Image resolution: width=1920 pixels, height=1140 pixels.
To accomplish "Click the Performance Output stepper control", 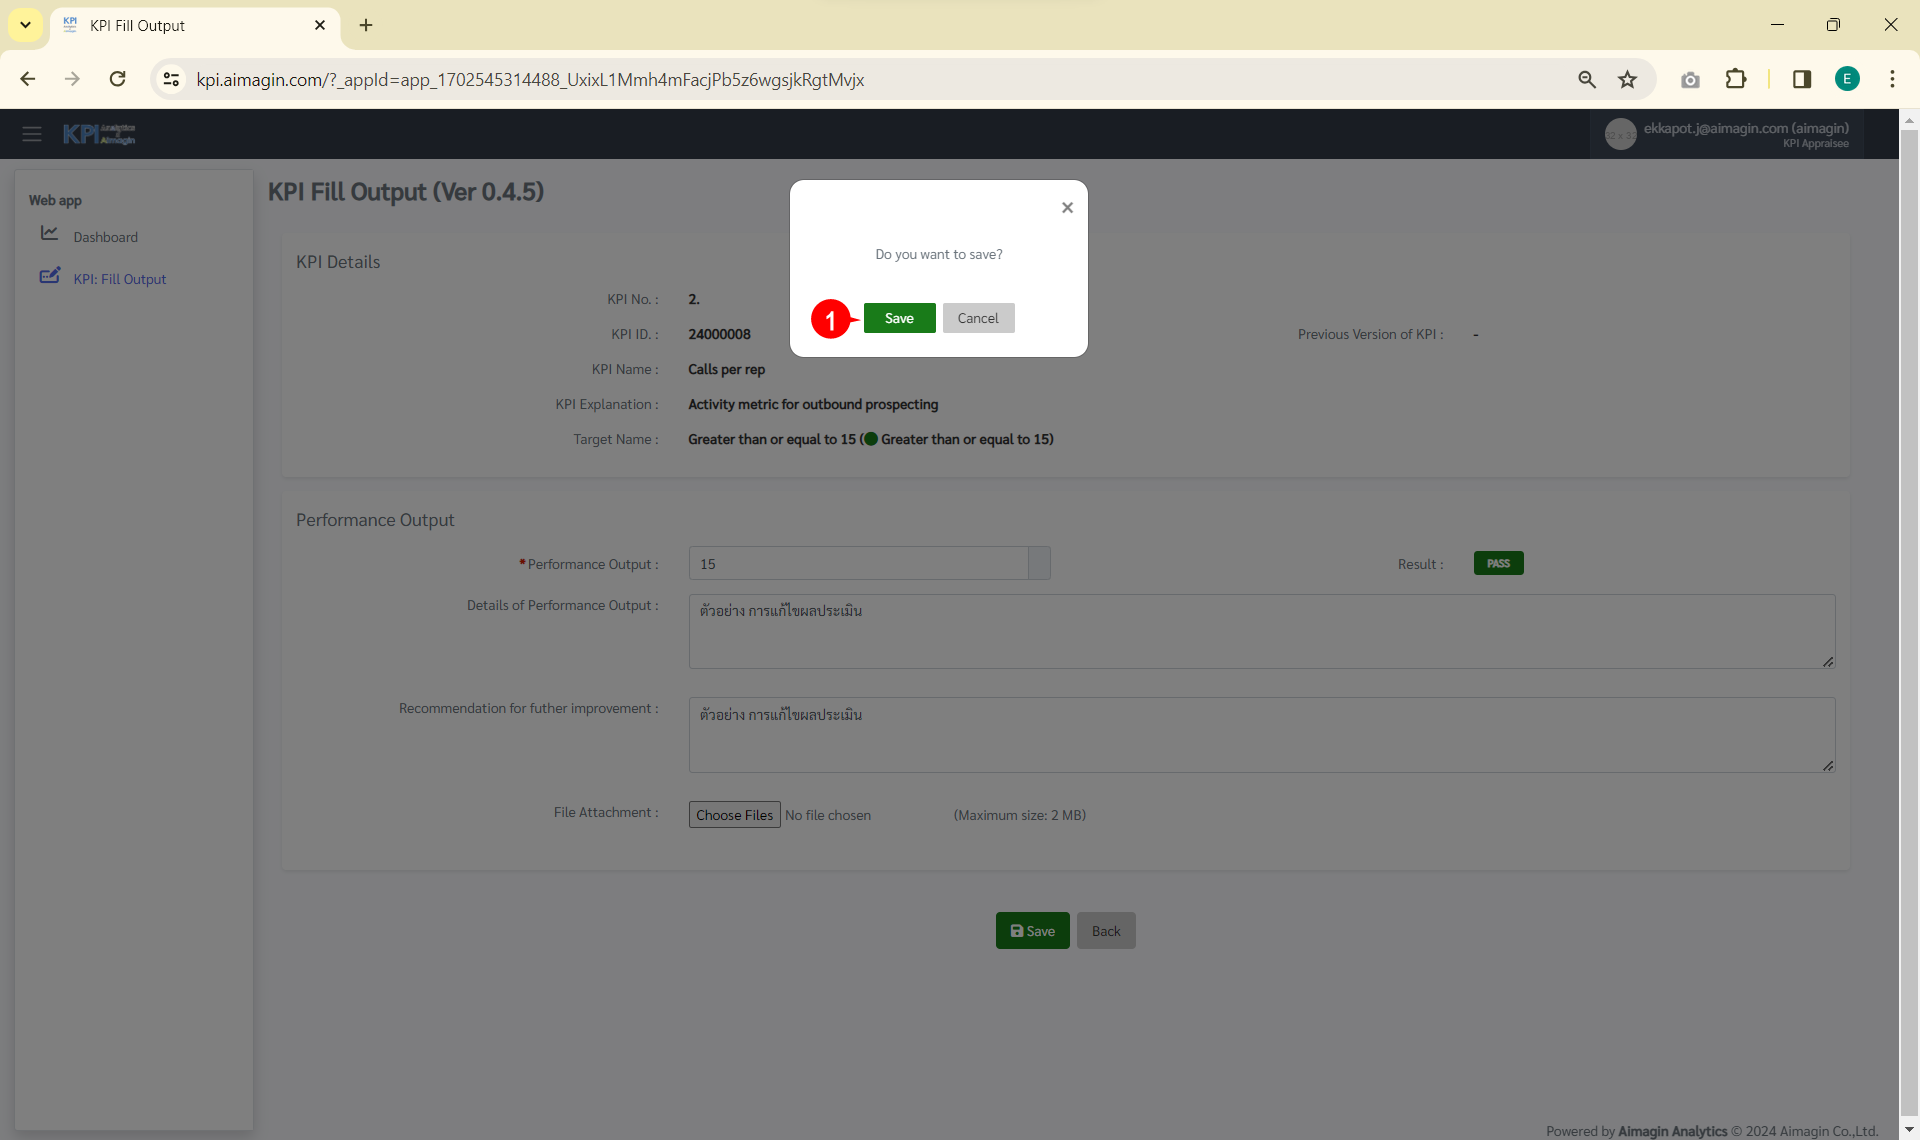I will (x=1039, y=564).
